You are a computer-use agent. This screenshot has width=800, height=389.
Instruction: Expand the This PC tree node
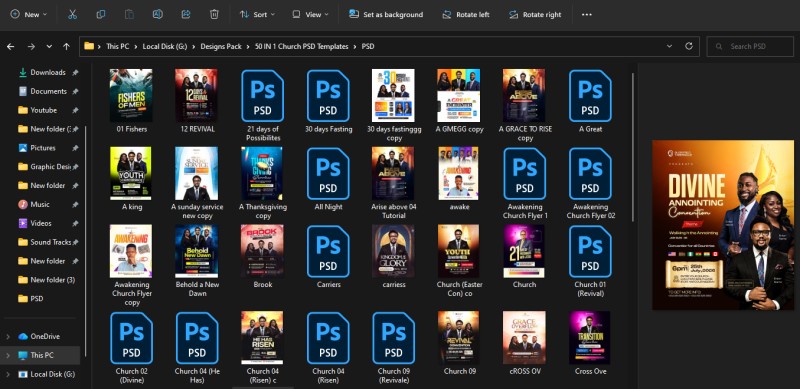(x=8, y=355)
